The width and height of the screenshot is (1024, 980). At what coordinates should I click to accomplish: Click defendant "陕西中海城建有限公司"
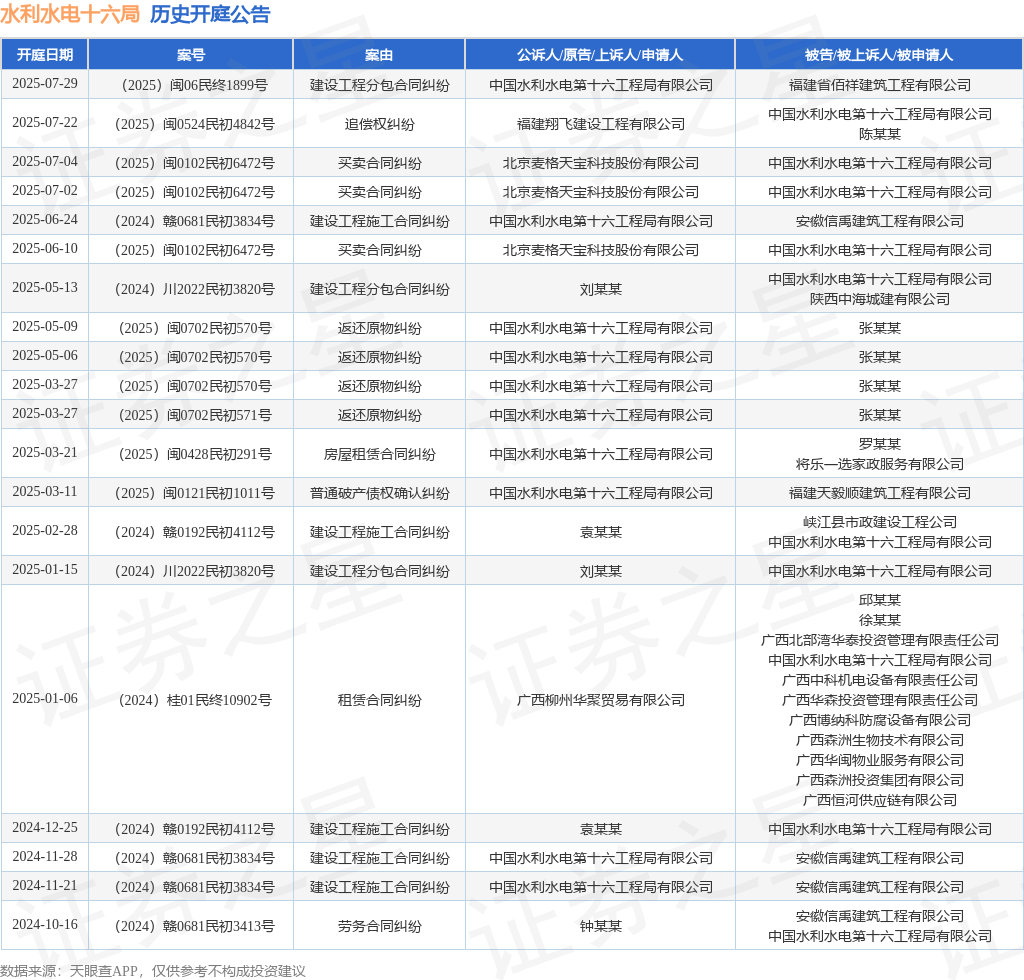tap(880, 299)
